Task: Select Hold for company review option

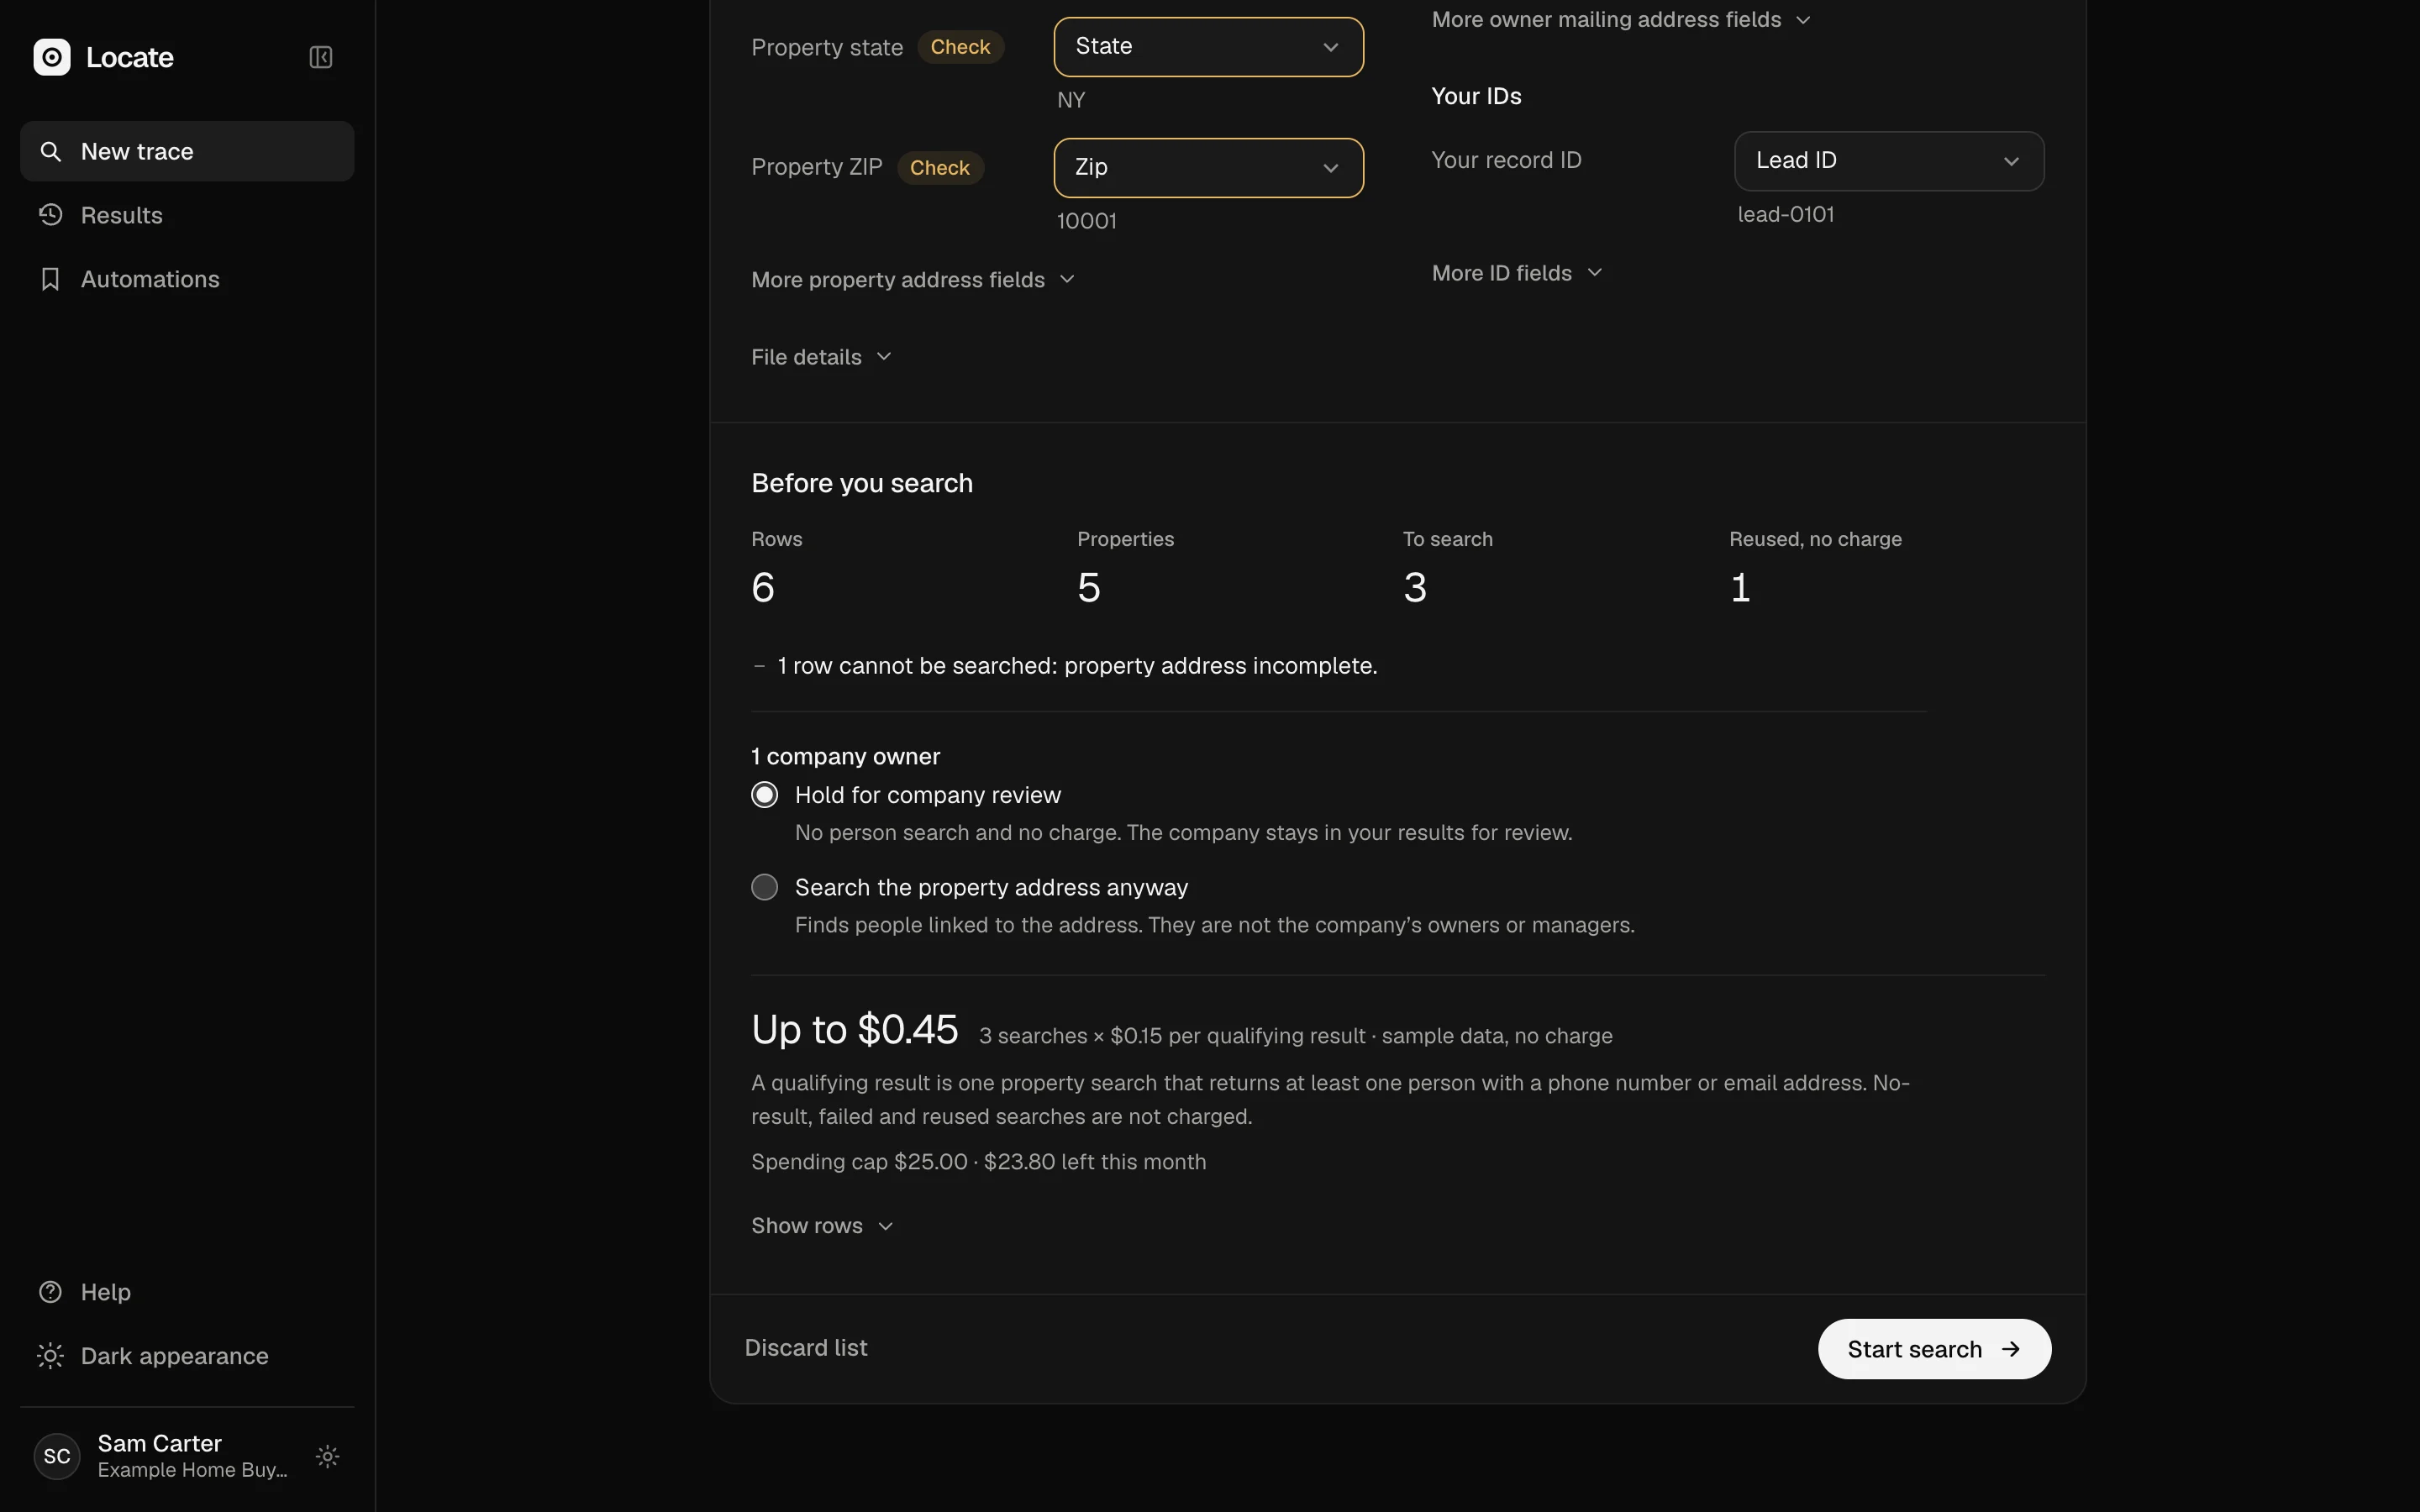Action: pyautogui.click(x=764, y=795)
